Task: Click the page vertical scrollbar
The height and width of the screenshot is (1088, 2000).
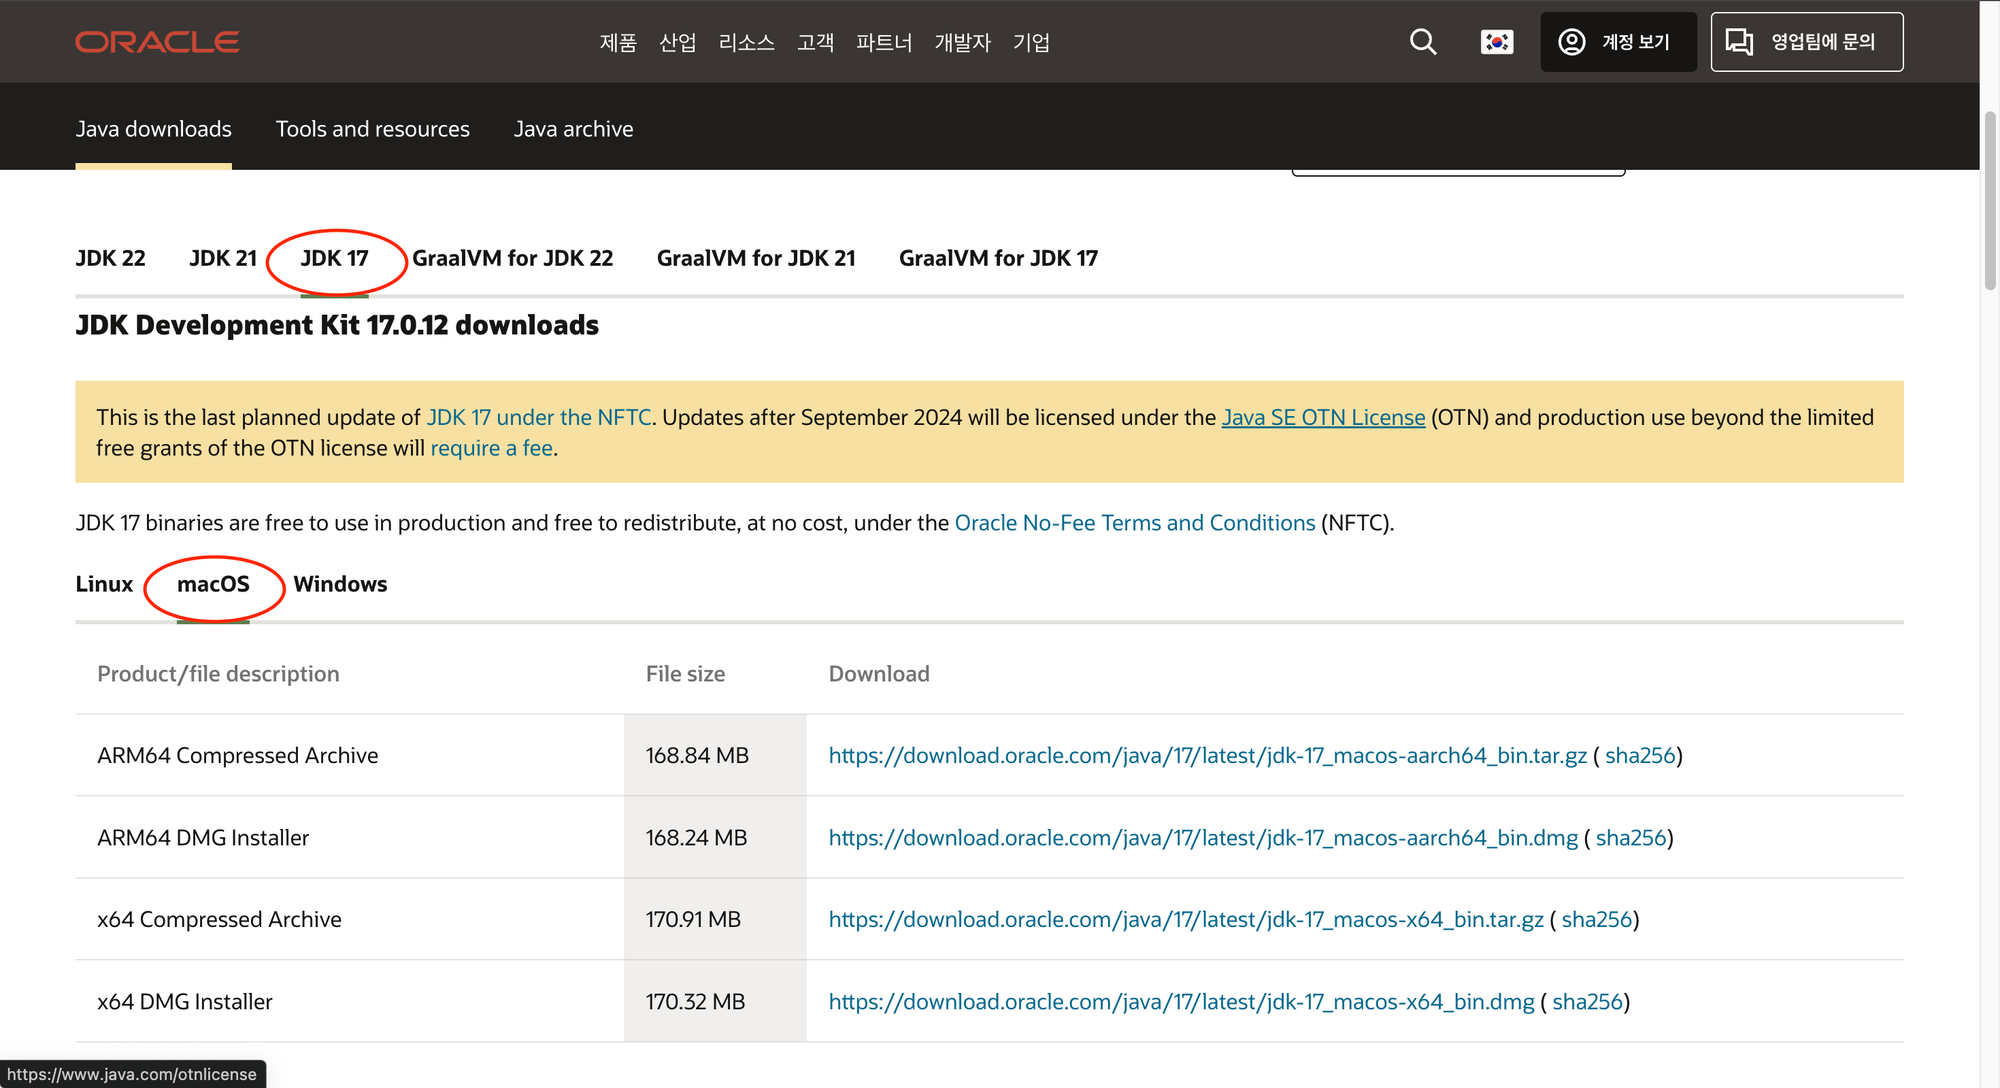Action: (1989, 200)
